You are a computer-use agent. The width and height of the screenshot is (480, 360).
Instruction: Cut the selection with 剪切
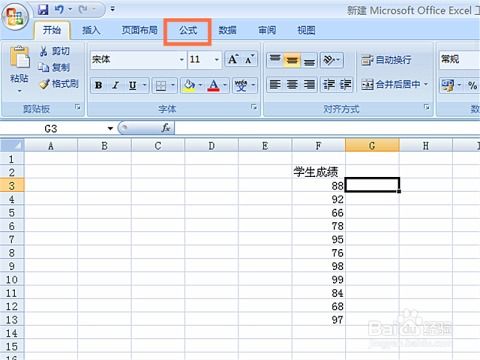tap(55, 51)
